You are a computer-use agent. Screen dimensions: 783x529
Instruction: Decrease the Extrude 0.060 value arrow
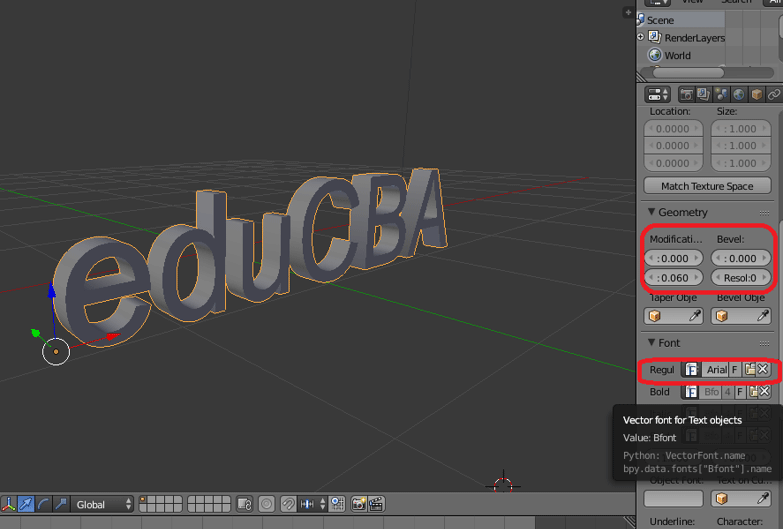tap(650, 277)
